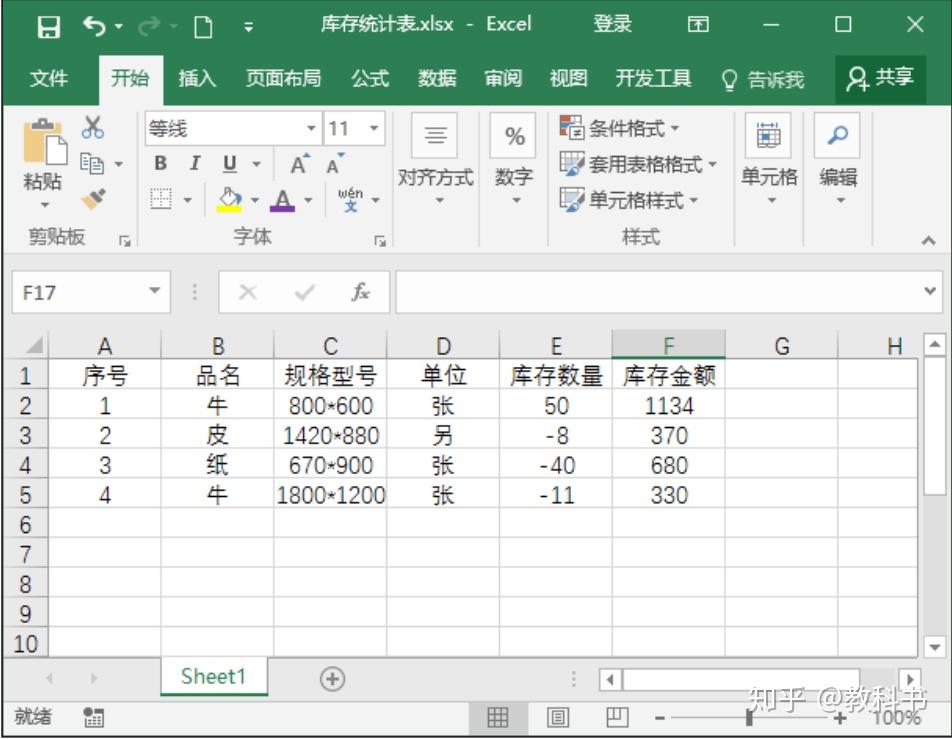Click the Paste clipboard icon

tap(44, 141)
